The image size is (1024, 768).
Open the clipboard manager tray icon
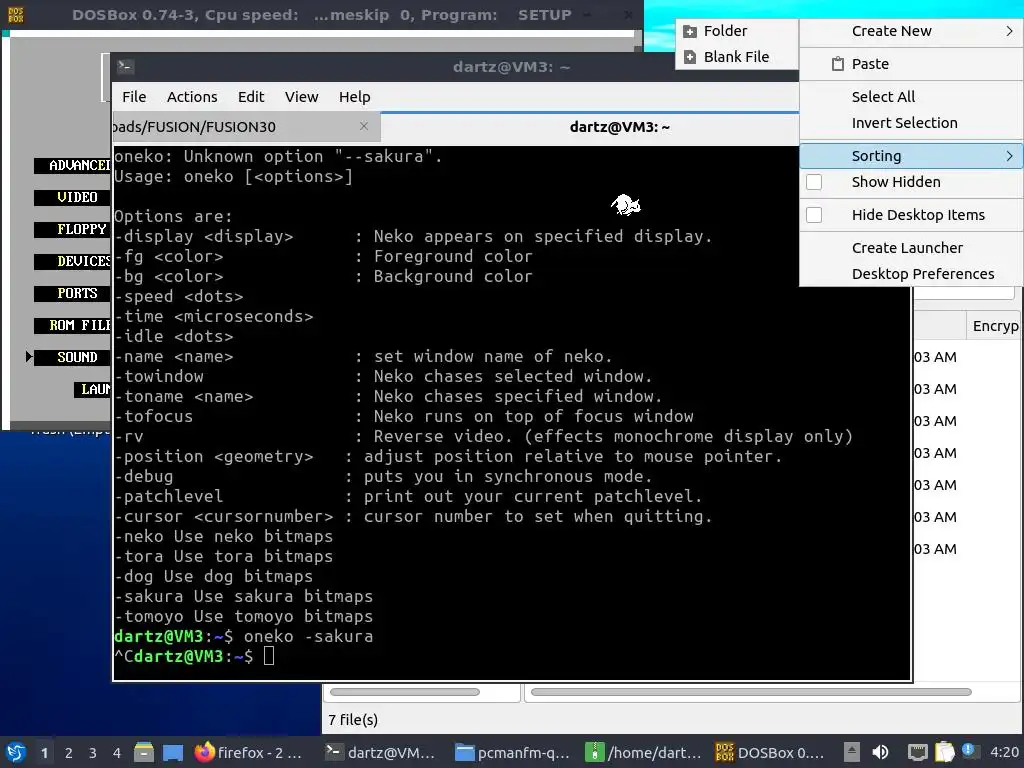[944, 752]
